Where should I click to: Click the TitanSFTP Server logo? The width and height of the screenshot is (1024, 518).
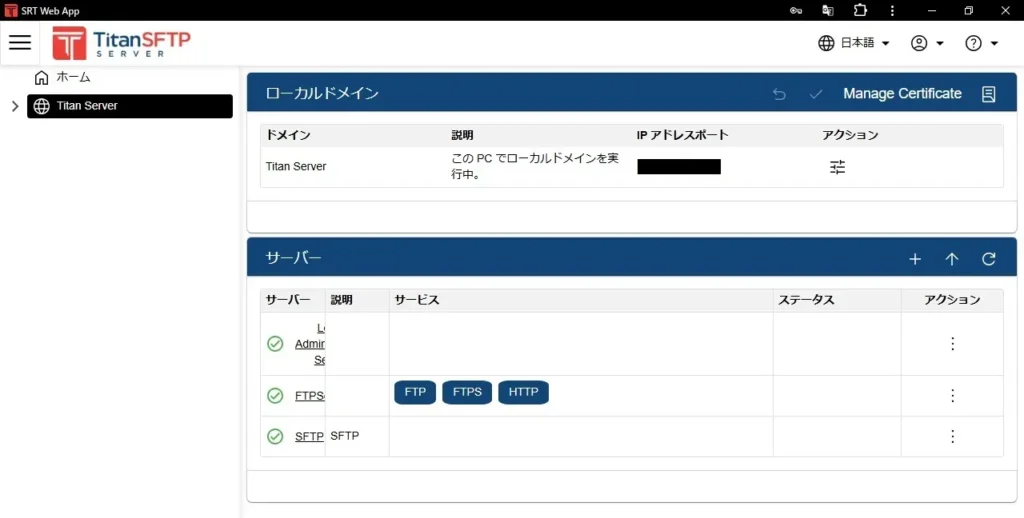121,43
